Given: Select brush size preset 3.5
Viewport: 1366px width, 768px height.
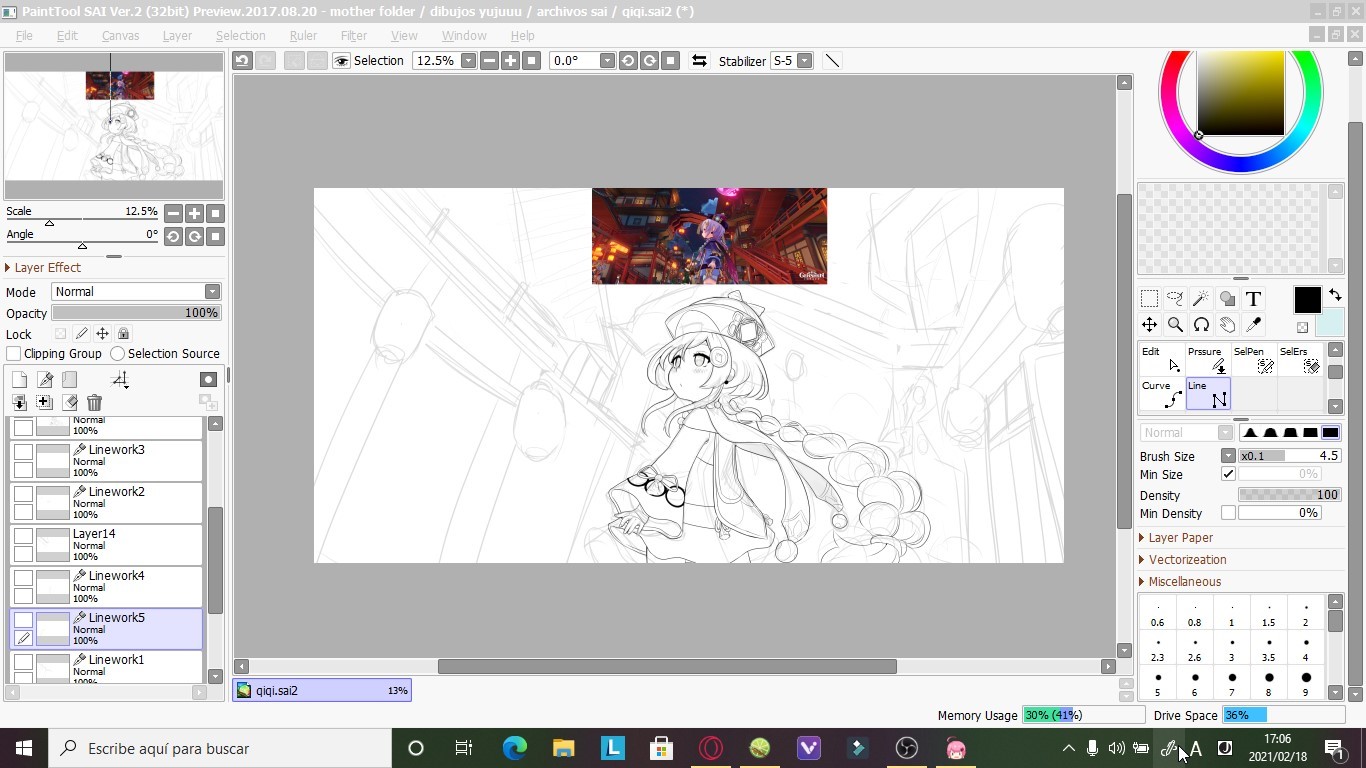Looking at the screenshot, I should point(1268,650).
